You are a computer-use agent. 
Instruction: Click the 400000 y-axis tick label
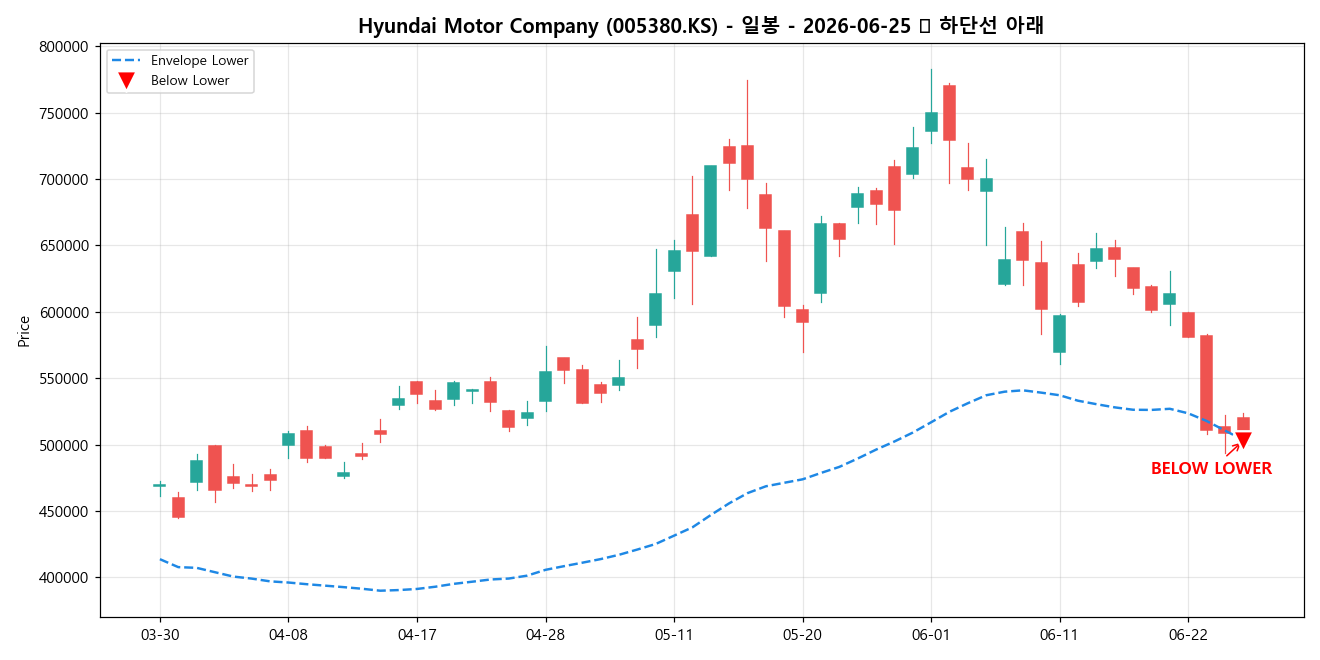tap(64, 578)
